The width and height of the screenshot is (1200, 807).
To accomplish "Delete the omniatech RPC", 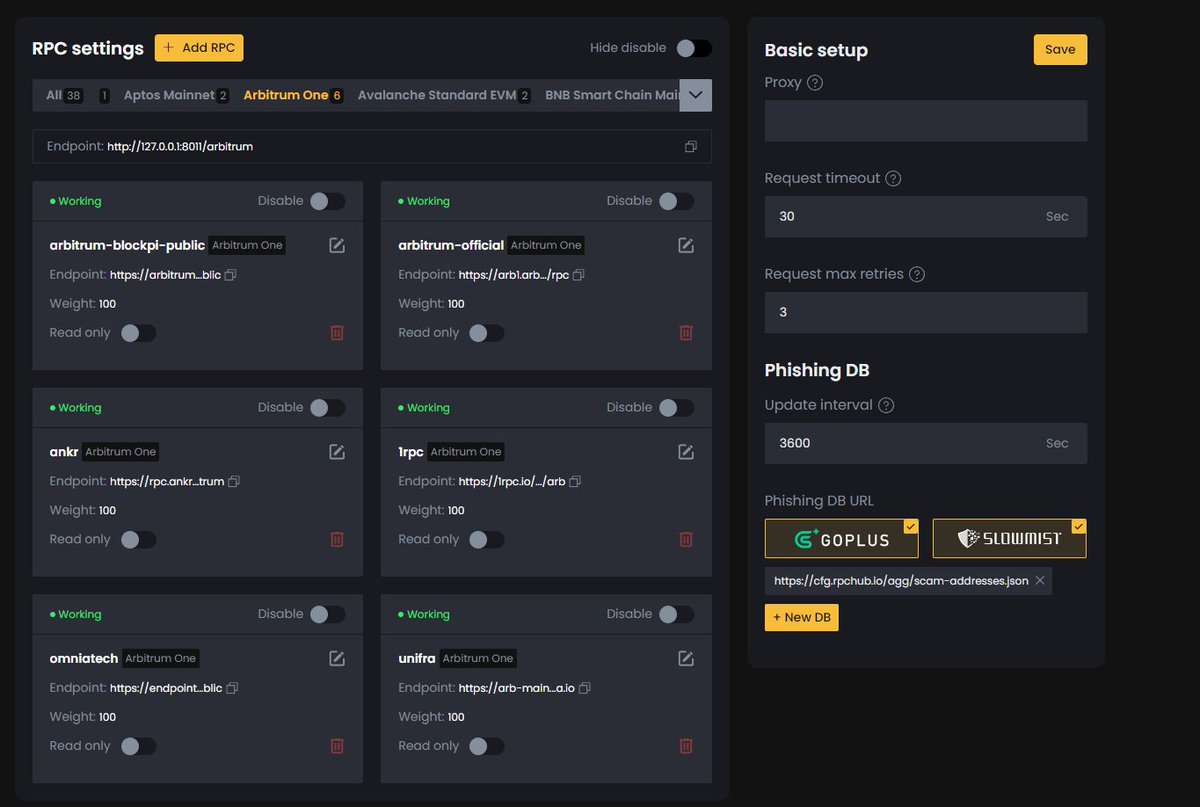I will point(337,746).
